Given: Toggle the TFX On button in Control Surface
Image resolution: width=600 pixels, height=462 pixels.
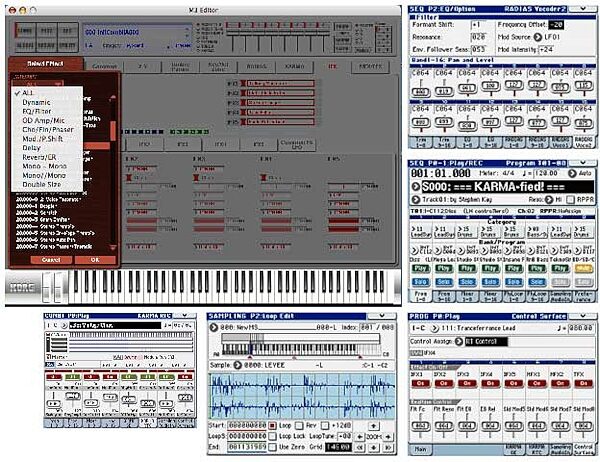Looking at the screenshot, I should pos(583,383).
